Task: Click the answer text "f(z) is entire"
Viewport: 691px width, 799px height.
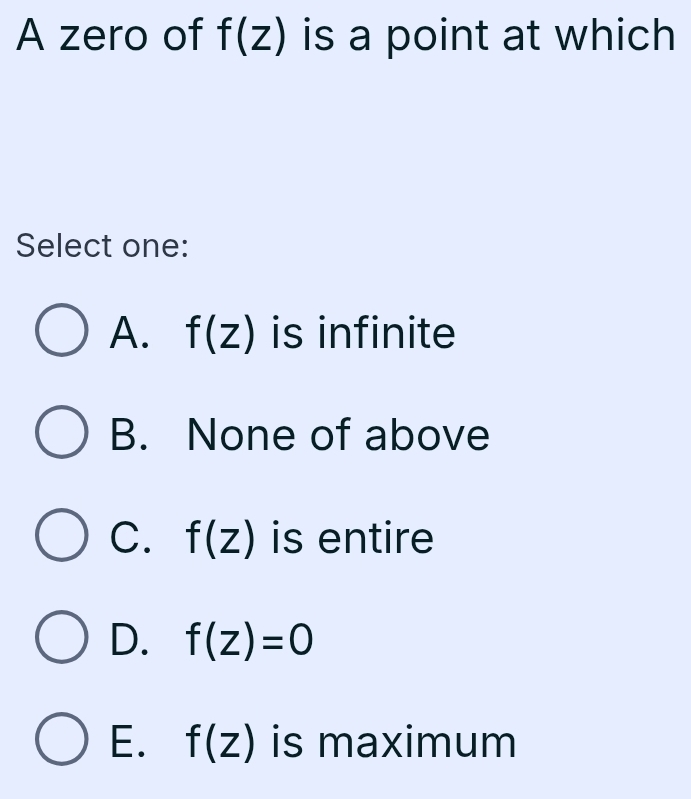Action: click(310, 538)
